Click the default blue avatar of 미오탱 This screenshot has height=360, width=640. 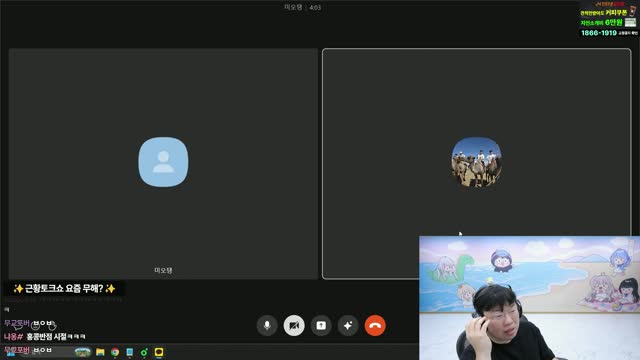tap(163, 162)
